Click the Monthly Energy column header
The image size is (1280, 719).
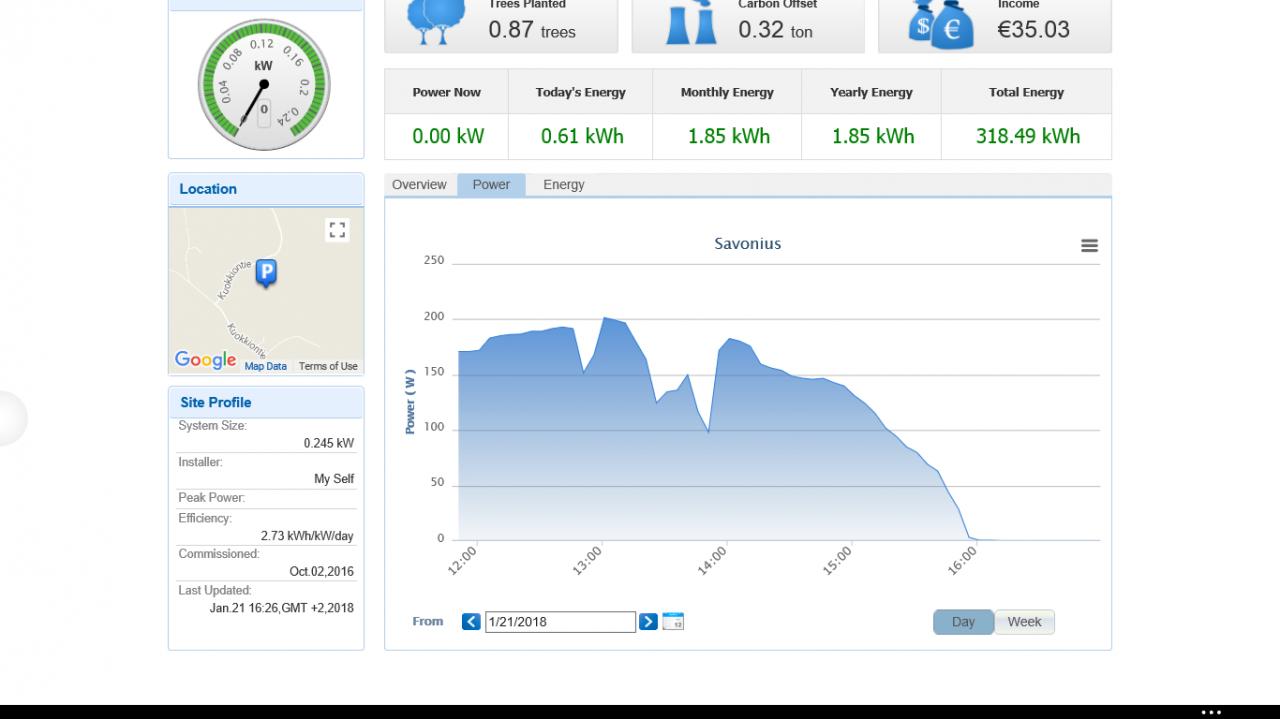tap(727, 92)
